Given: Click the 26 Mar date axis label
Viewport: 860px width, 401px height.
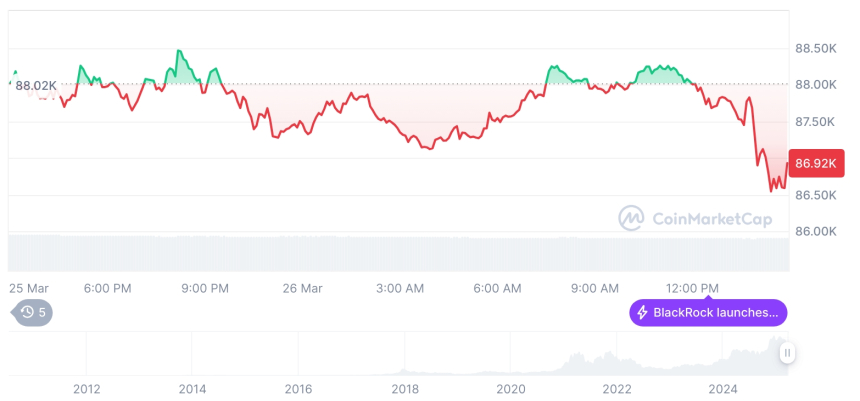Looking at the screenshot, I should [x=303, y=288].
